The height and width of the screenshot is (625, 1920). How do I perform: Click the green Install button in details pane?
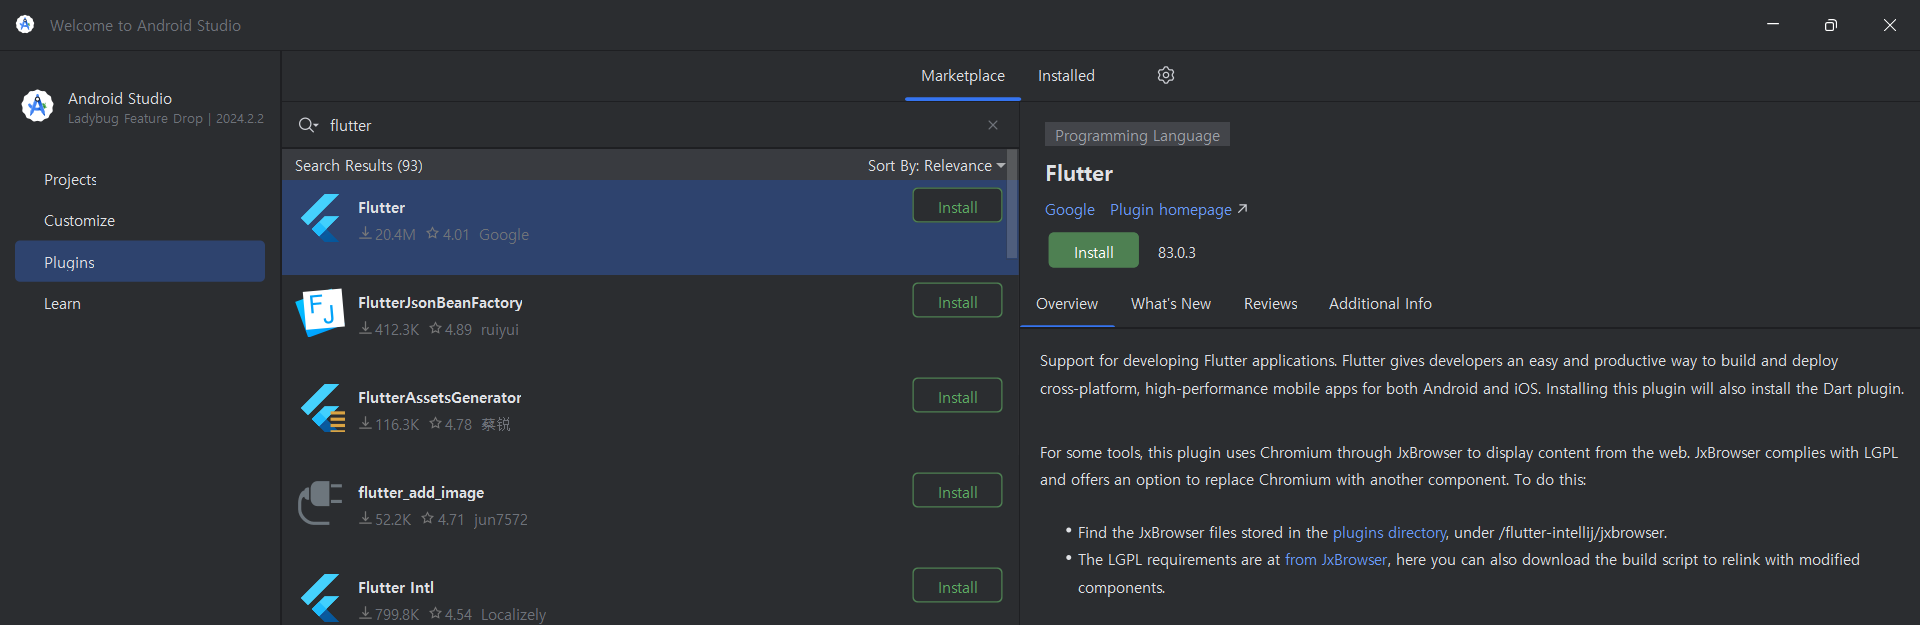(1093, 251)
